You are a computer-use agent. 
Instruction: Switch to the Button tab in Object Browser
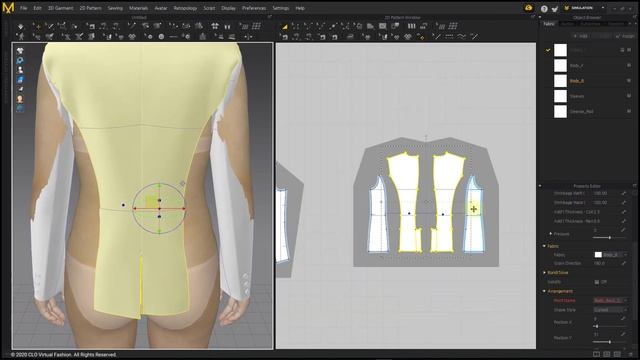coord(568,24)
